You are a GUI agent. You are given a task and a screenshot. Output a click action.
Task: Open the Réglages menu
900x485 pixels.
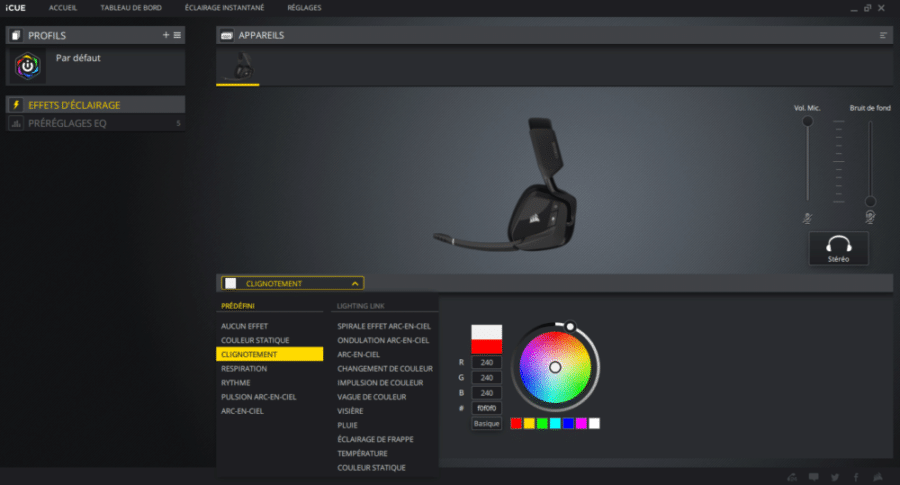coord(304,7)
